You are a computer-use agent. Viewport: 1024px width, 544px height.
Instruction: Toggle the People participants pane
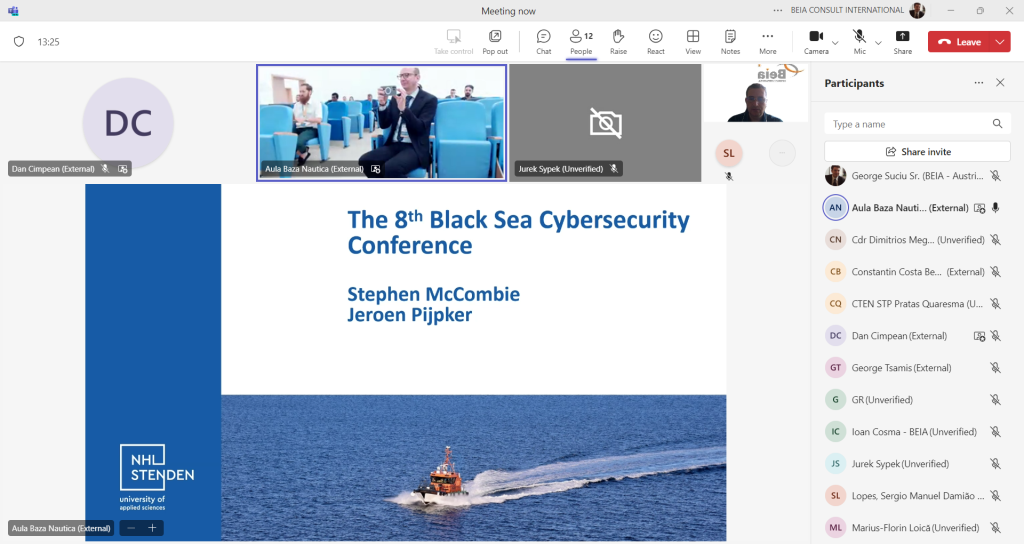580,41
